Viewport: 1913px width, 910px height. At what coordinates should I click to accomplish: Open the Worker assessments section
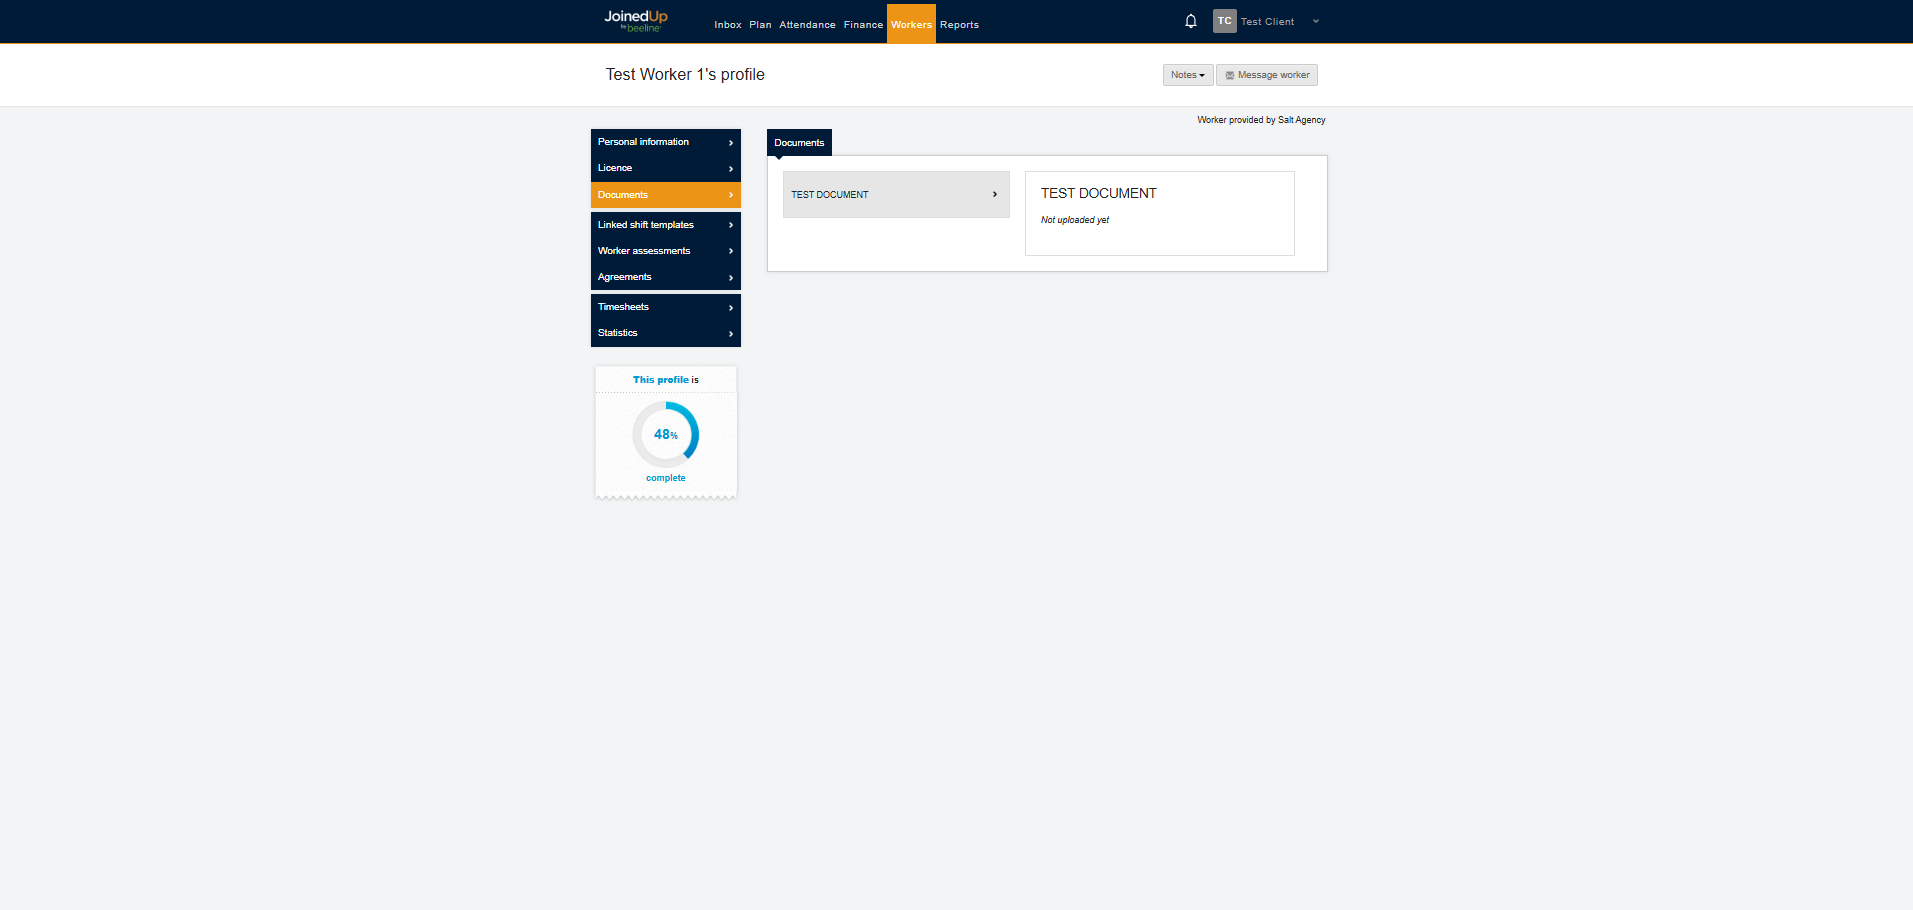pyautogui.click(x=665, y=251)
